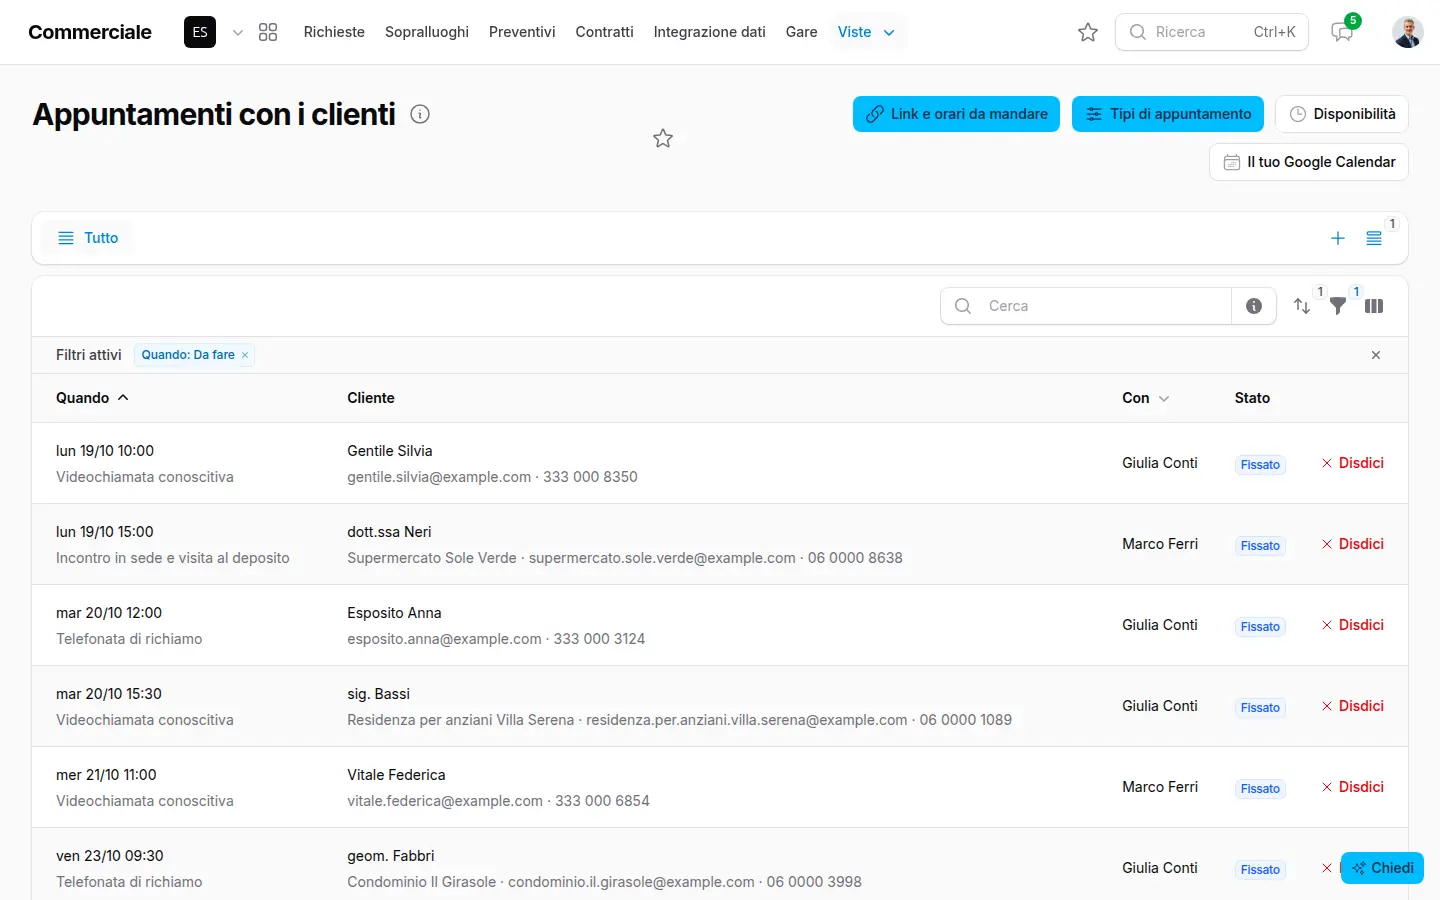Screen dimensions: 1440x900
Task: Open the Chiedi assistant button
Action: [1382, 868]
